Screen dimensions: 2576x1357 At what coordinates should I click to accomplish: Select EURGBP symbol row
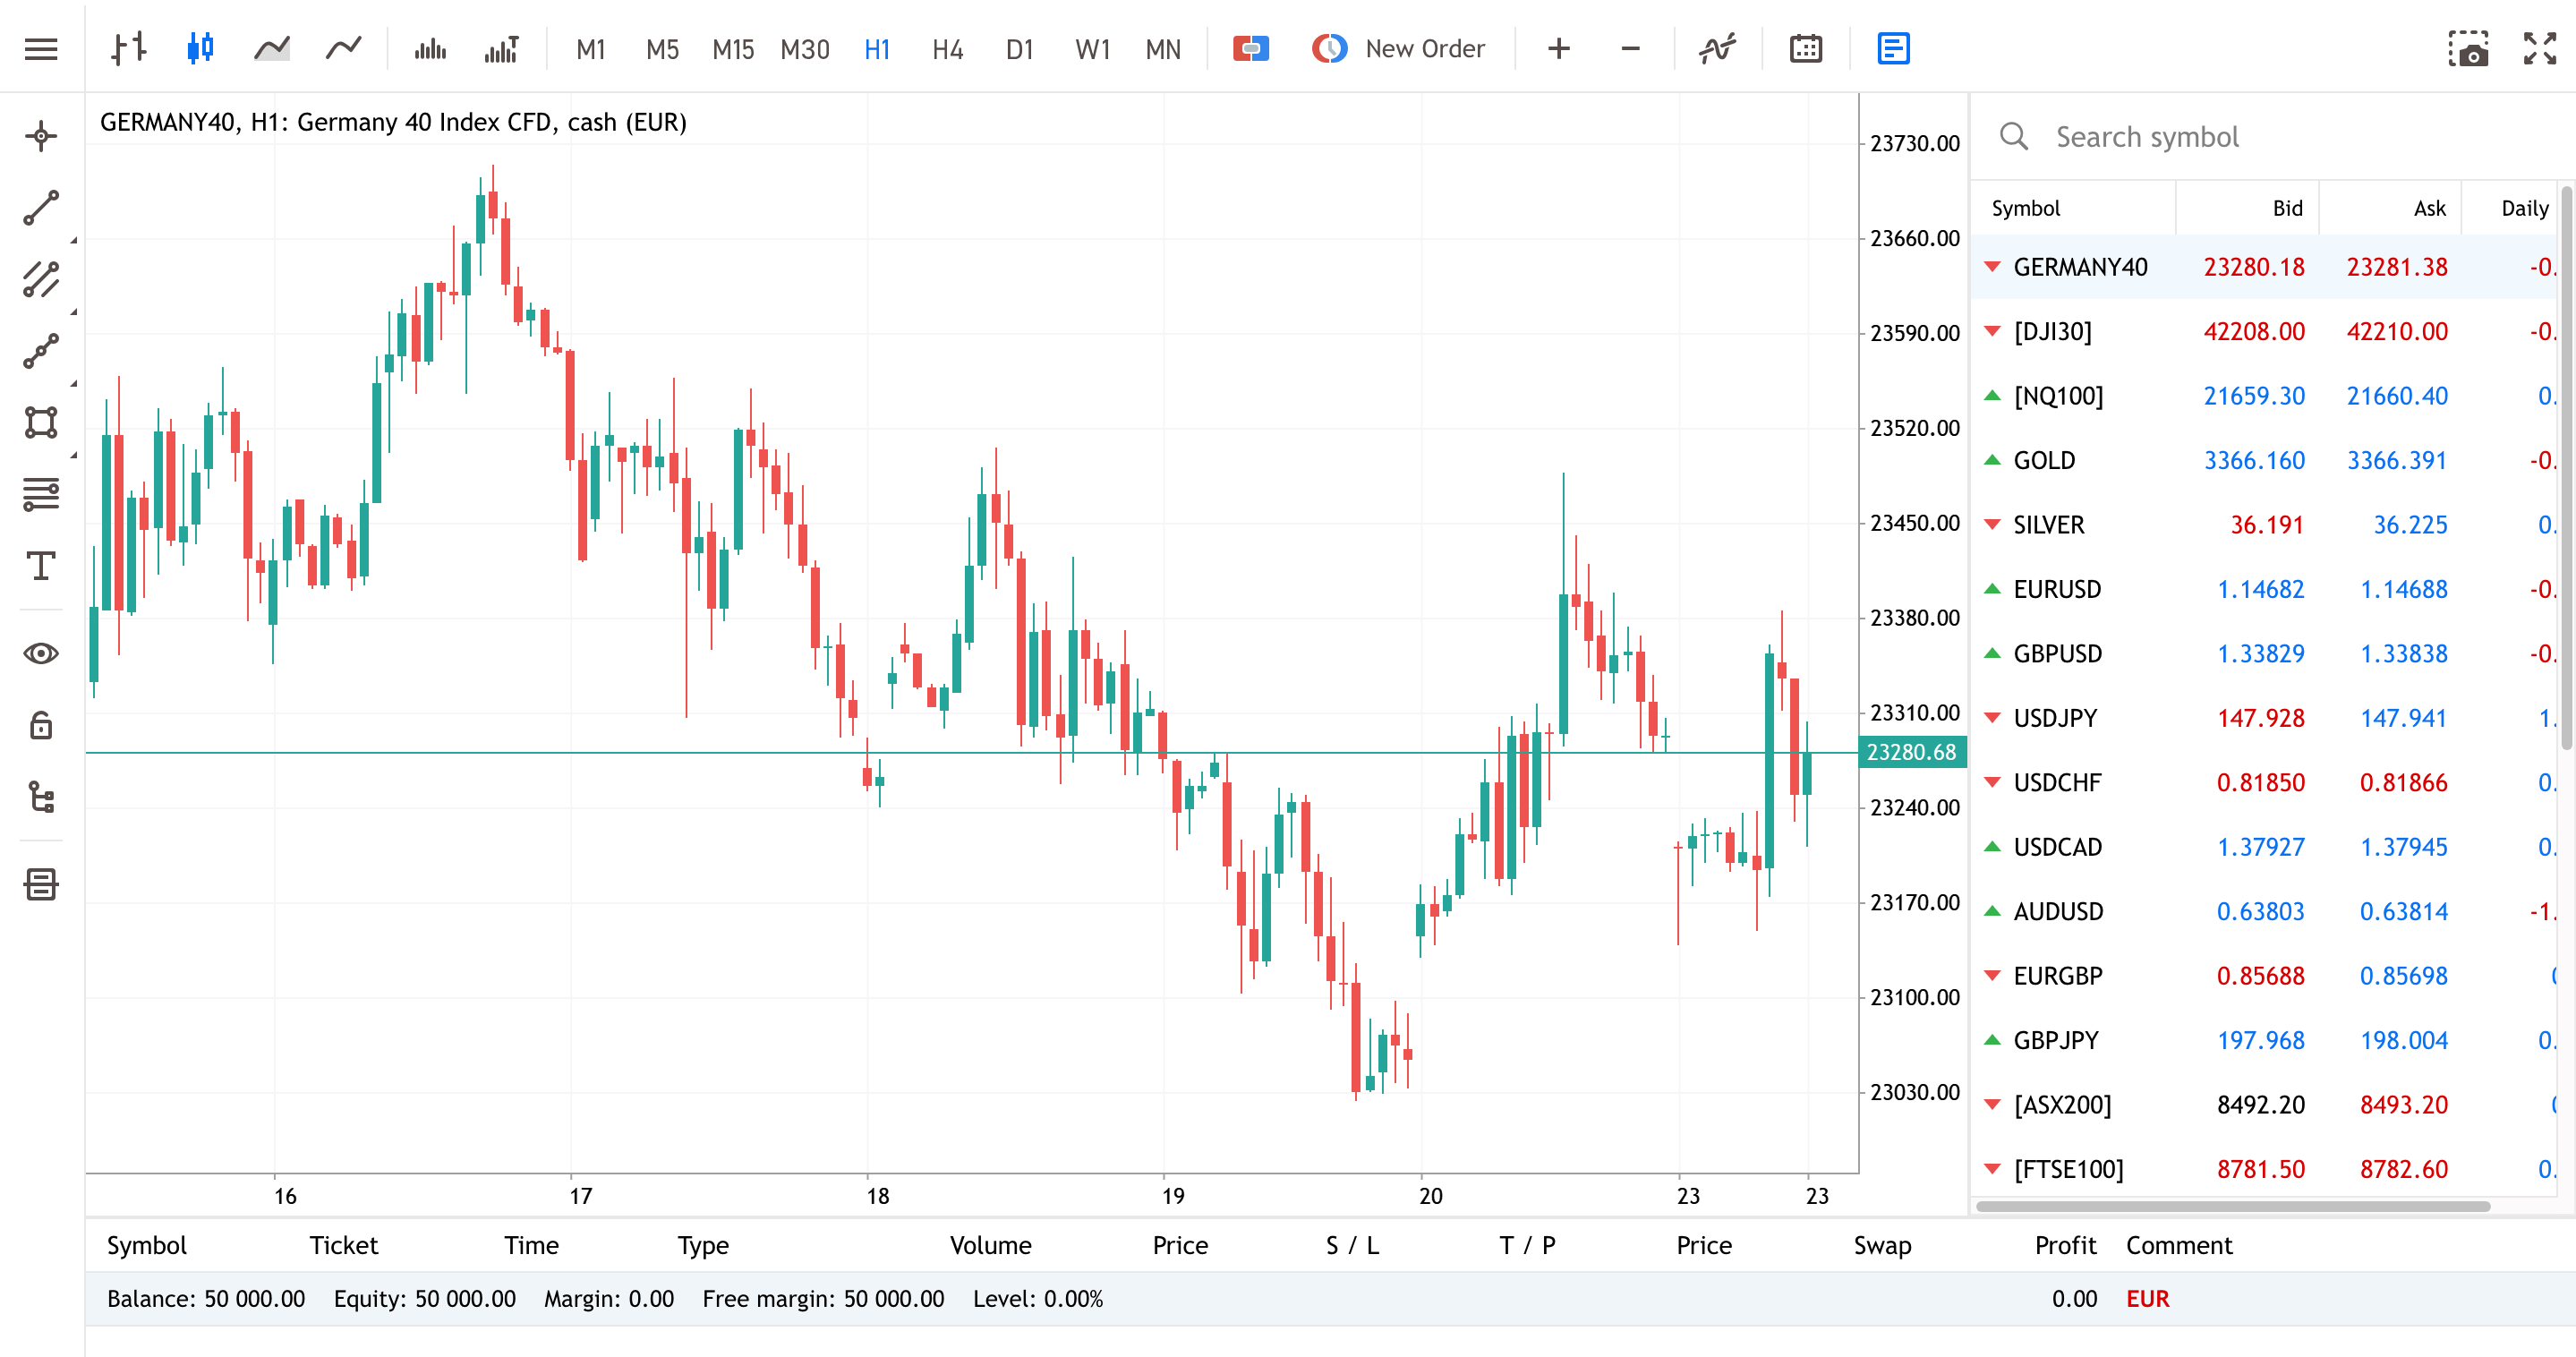[x=2264, y=976]
